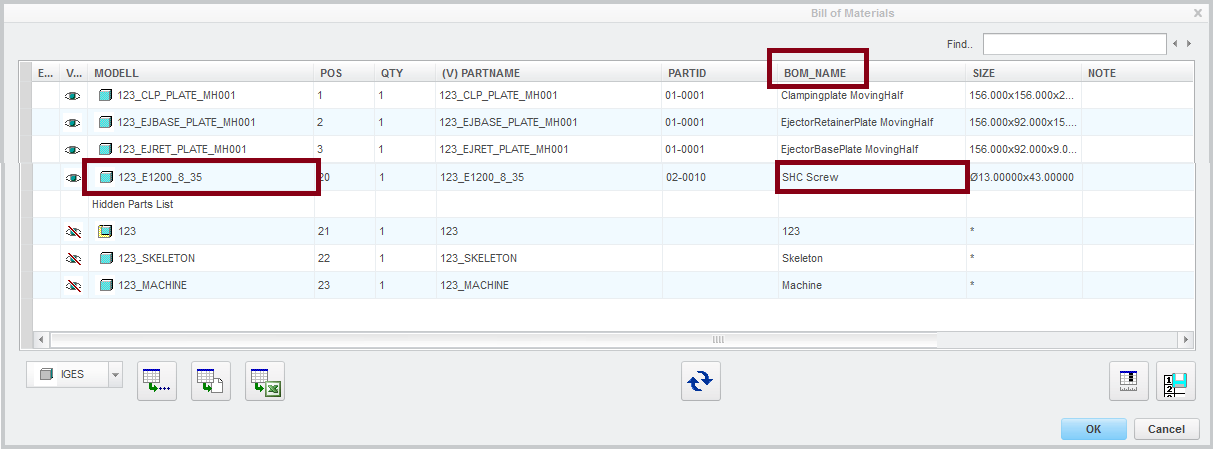
Task: Go to previous find result arrow
Action: coord(1176,44)
